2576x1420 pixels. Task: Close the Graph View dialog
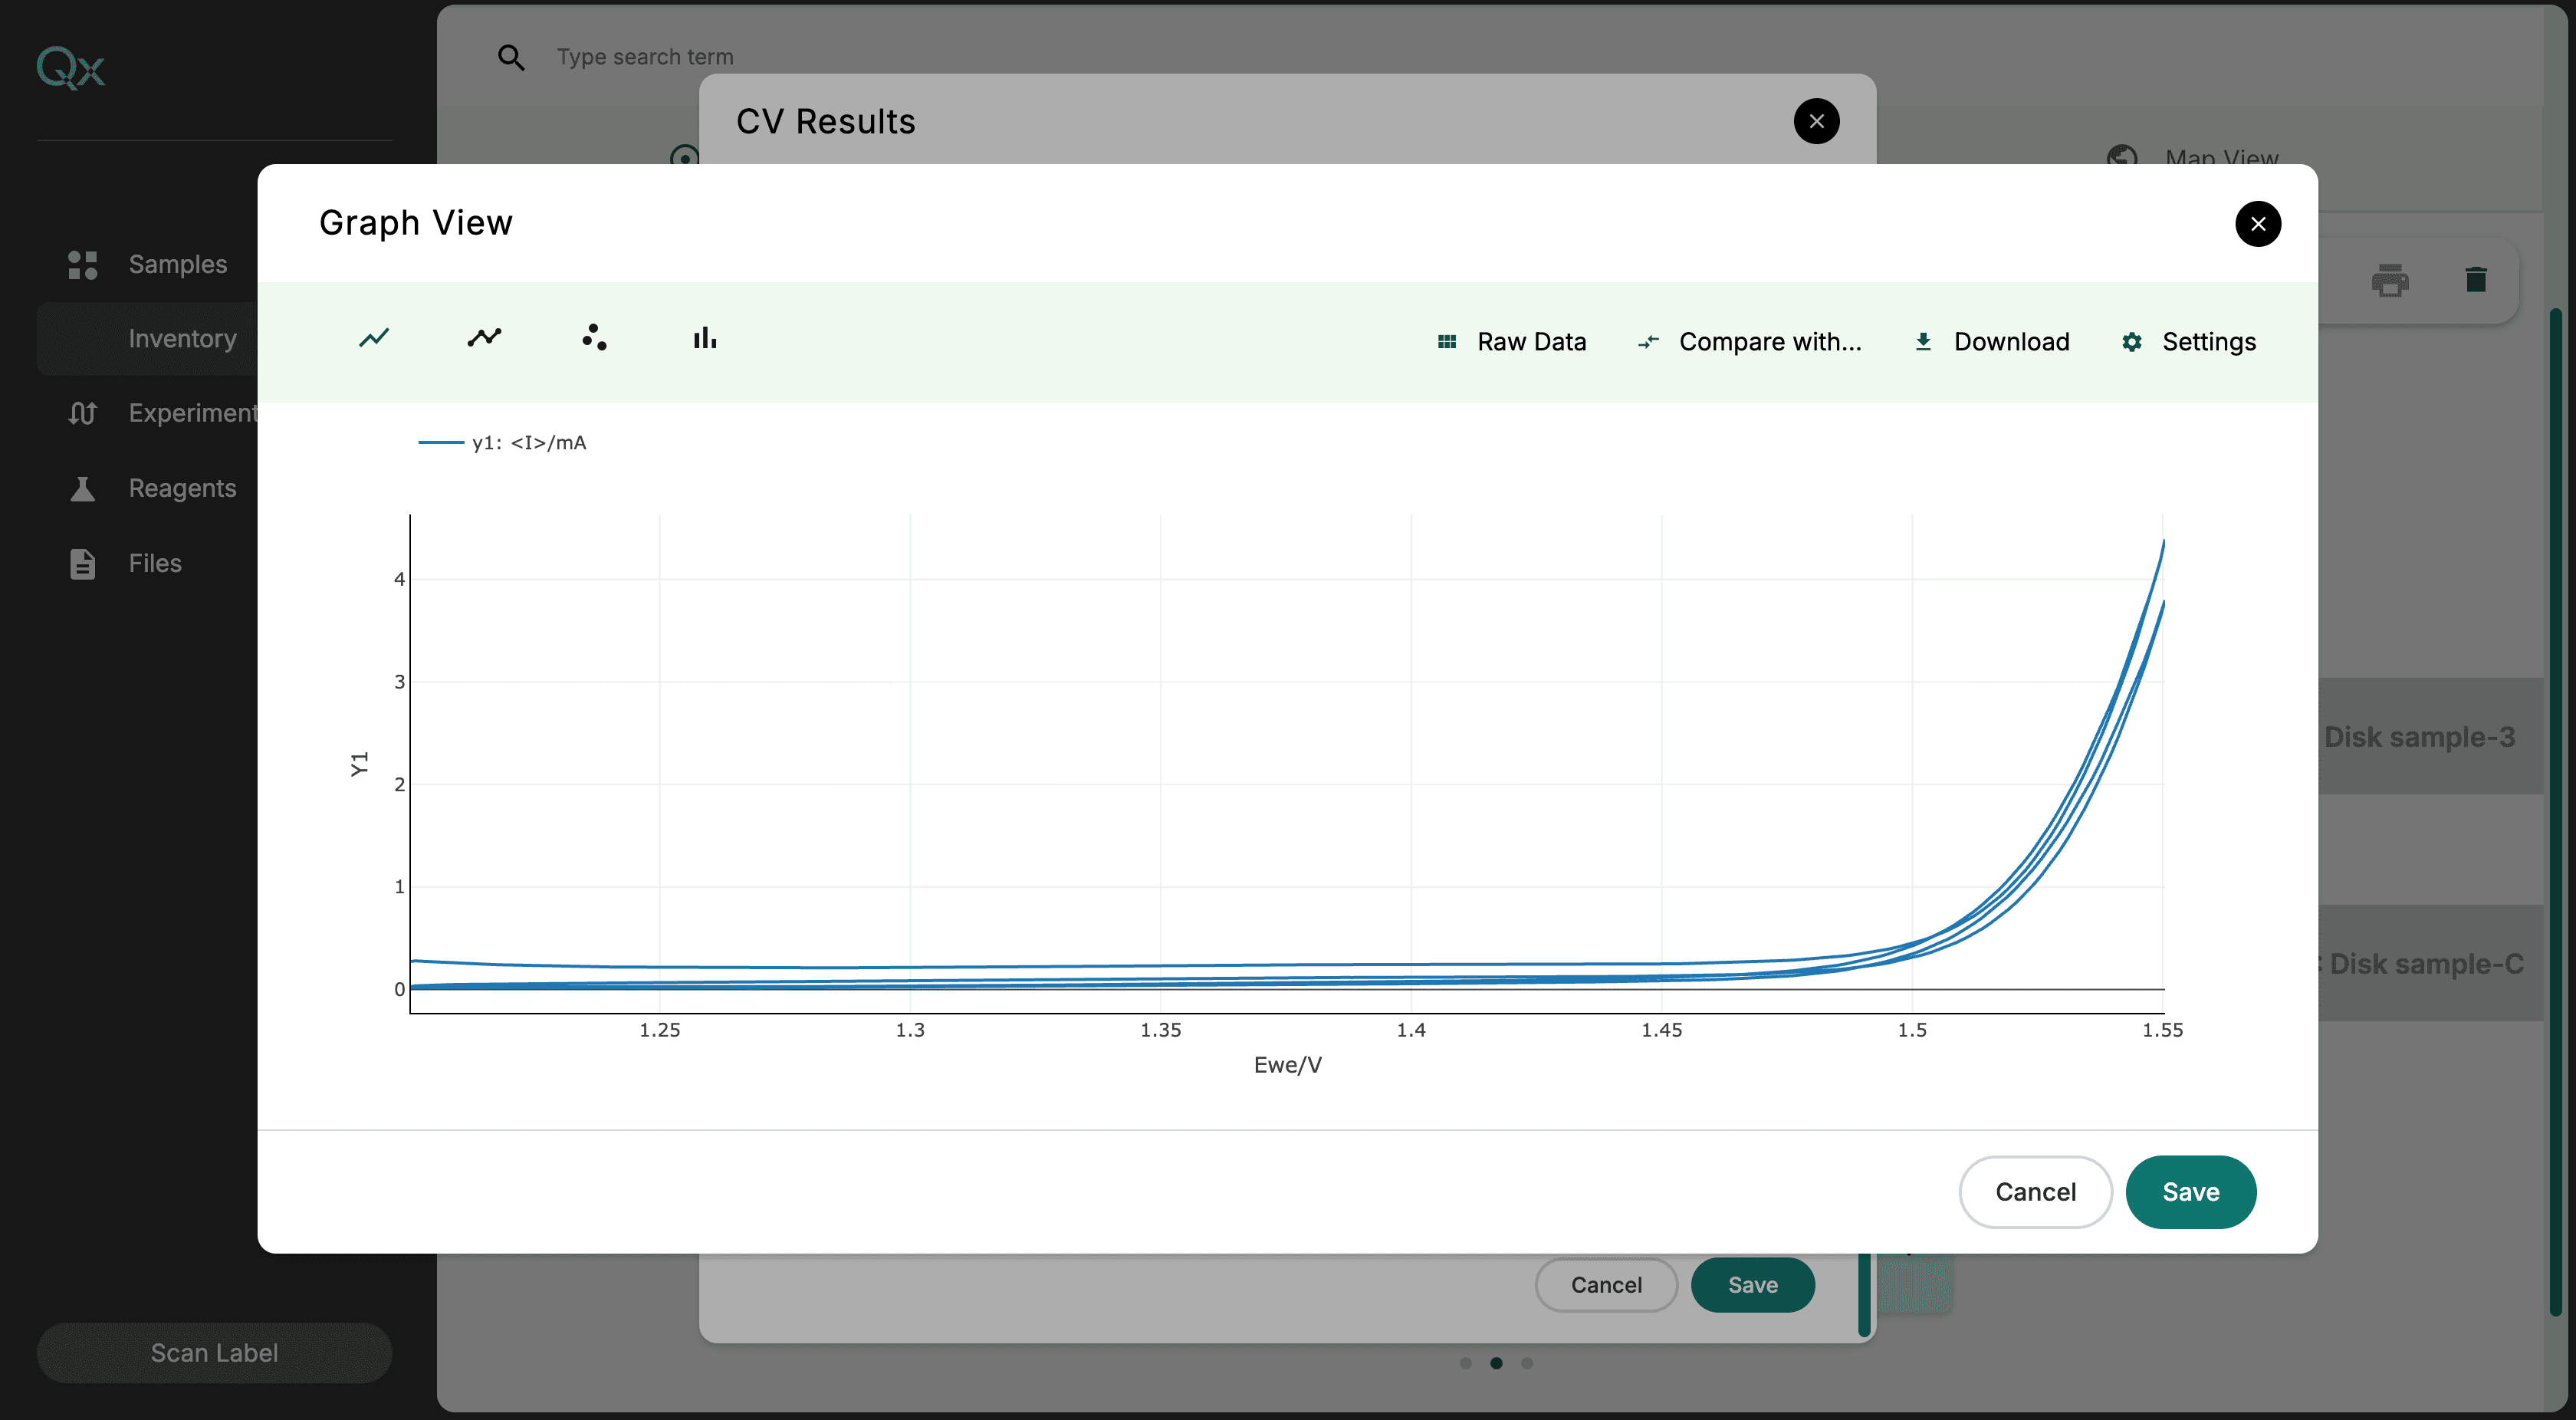click(x=2257, y=224)
